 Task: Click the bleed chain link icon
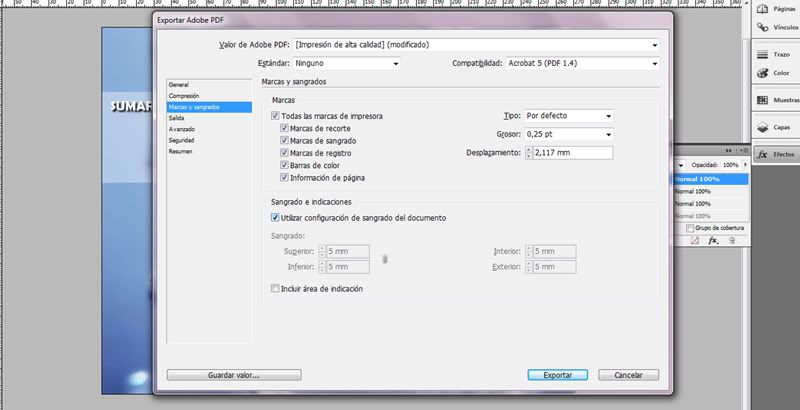(x=385, y=259)
